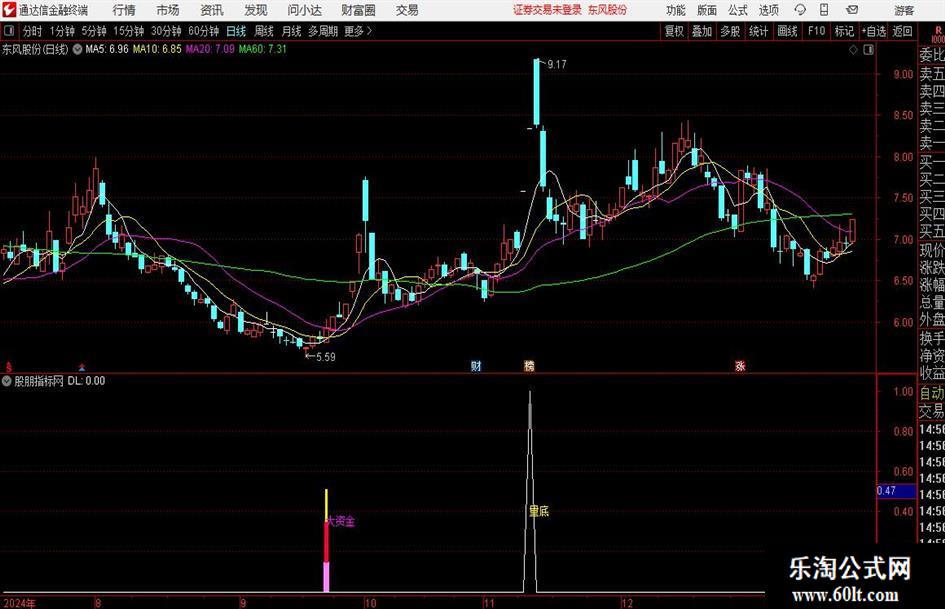945x609 pixels.
Task: Select the 多周期 multi-period view
Action: click(323, 31)
